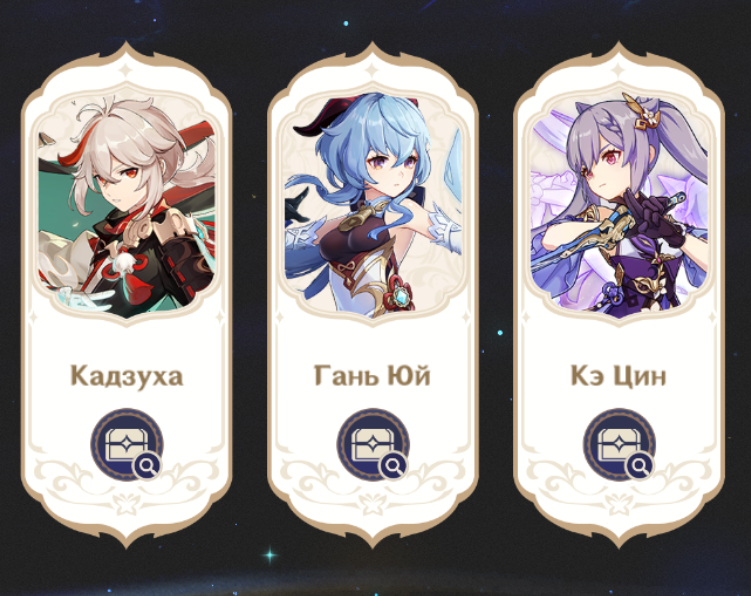Click the star ornament atop Кадзуха's card
Image resolution: width=751 pixels, height=596 pixels.
[126, 69]
